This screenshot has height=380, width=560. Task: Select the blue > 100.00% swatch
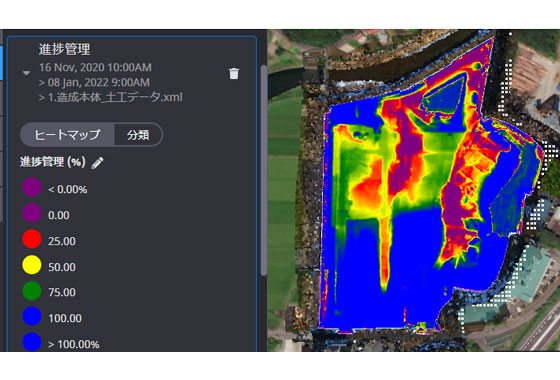32,342
